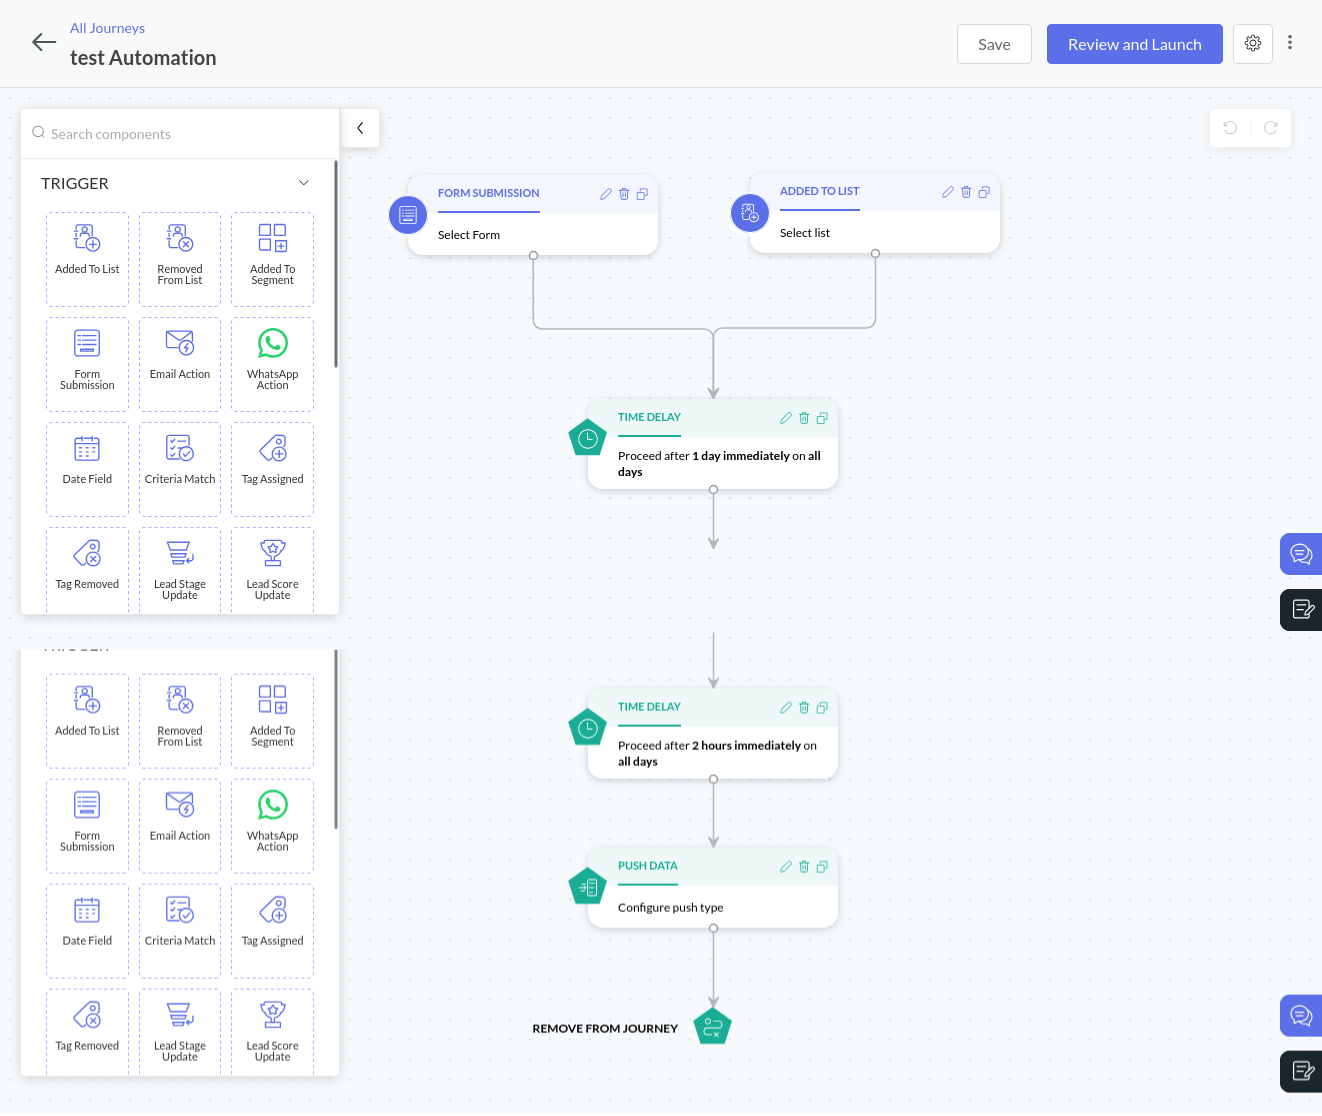1322x1116 pixels.
Task: Click the Configure push type text
Action: [670, 908]
